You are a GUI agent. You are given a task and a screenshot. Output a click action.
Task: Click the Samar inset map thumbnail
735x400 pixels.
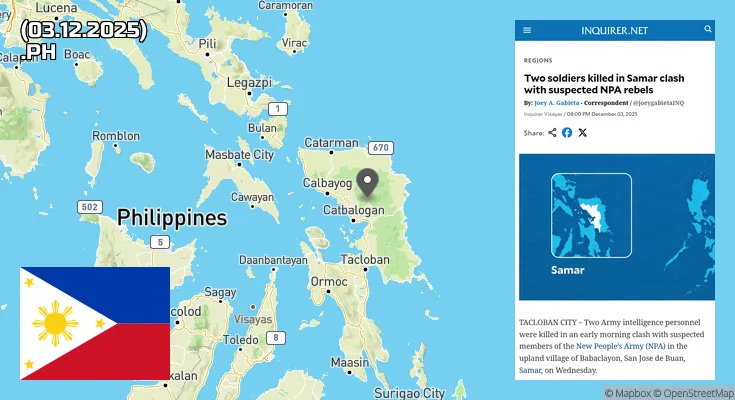[591, 215]
